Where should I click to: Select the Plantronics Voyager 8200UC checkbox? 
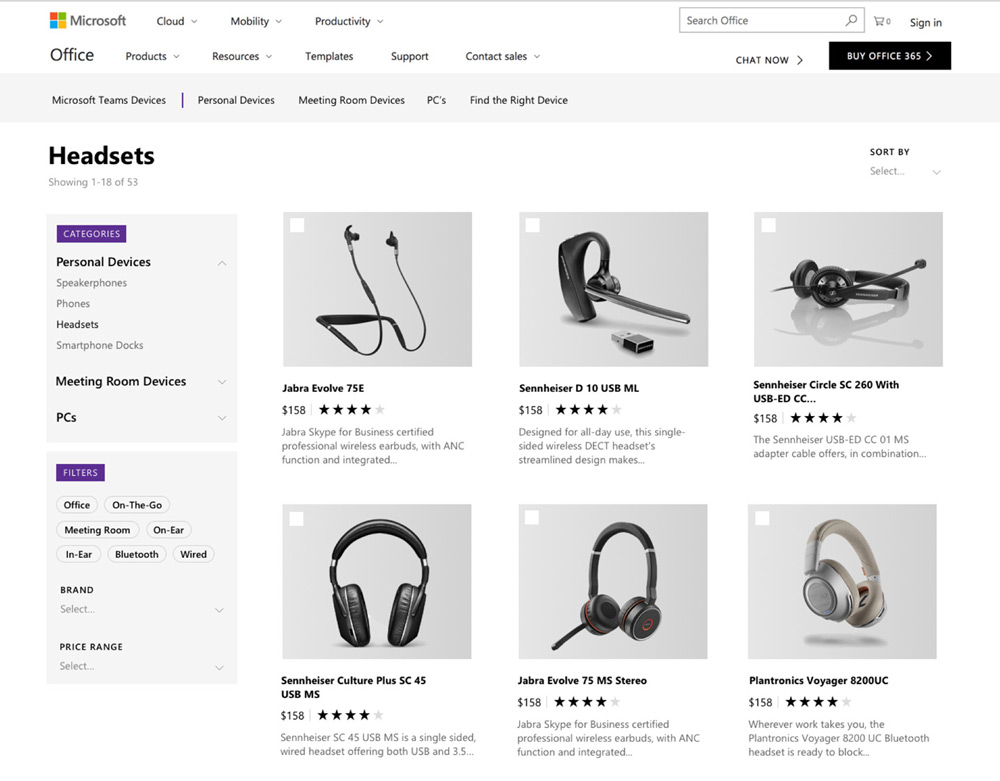pos(762,518)
